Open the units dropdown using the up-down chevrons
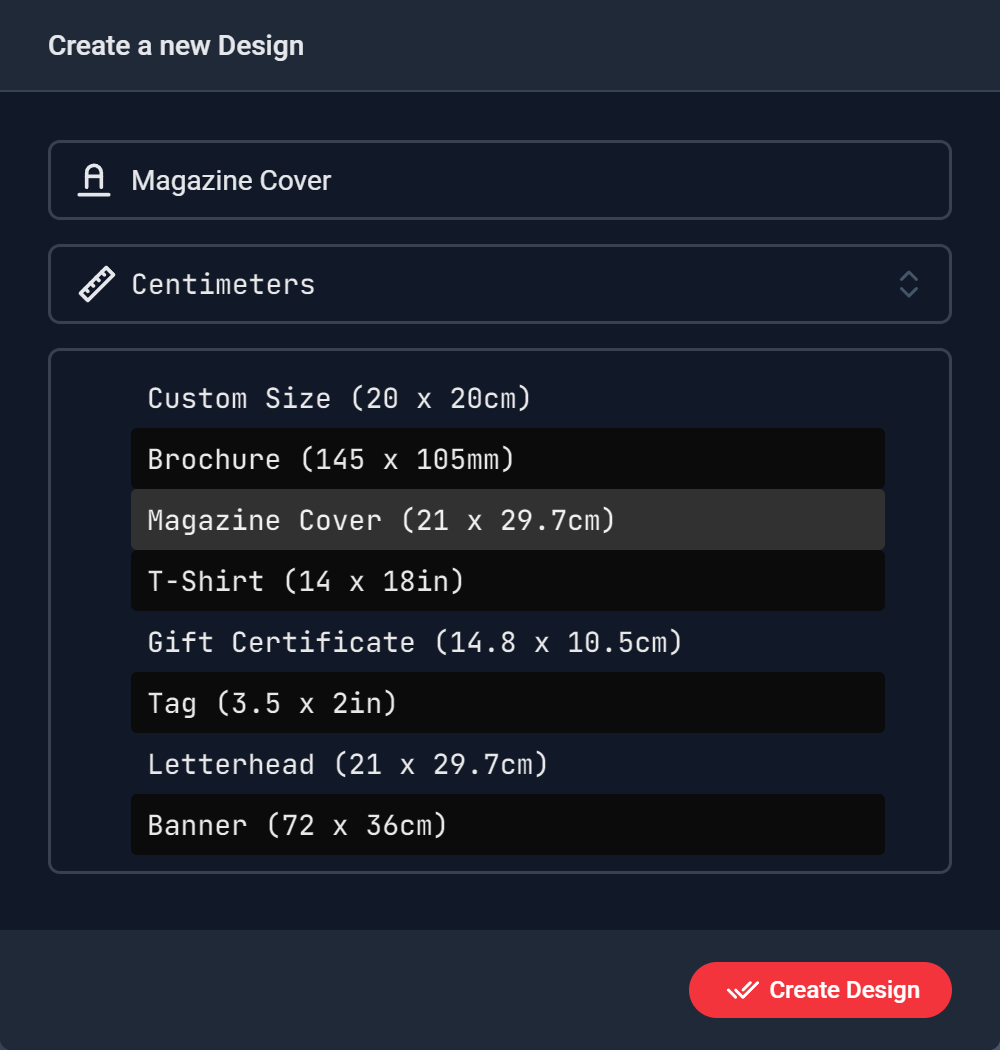 [x=908, y=284]
